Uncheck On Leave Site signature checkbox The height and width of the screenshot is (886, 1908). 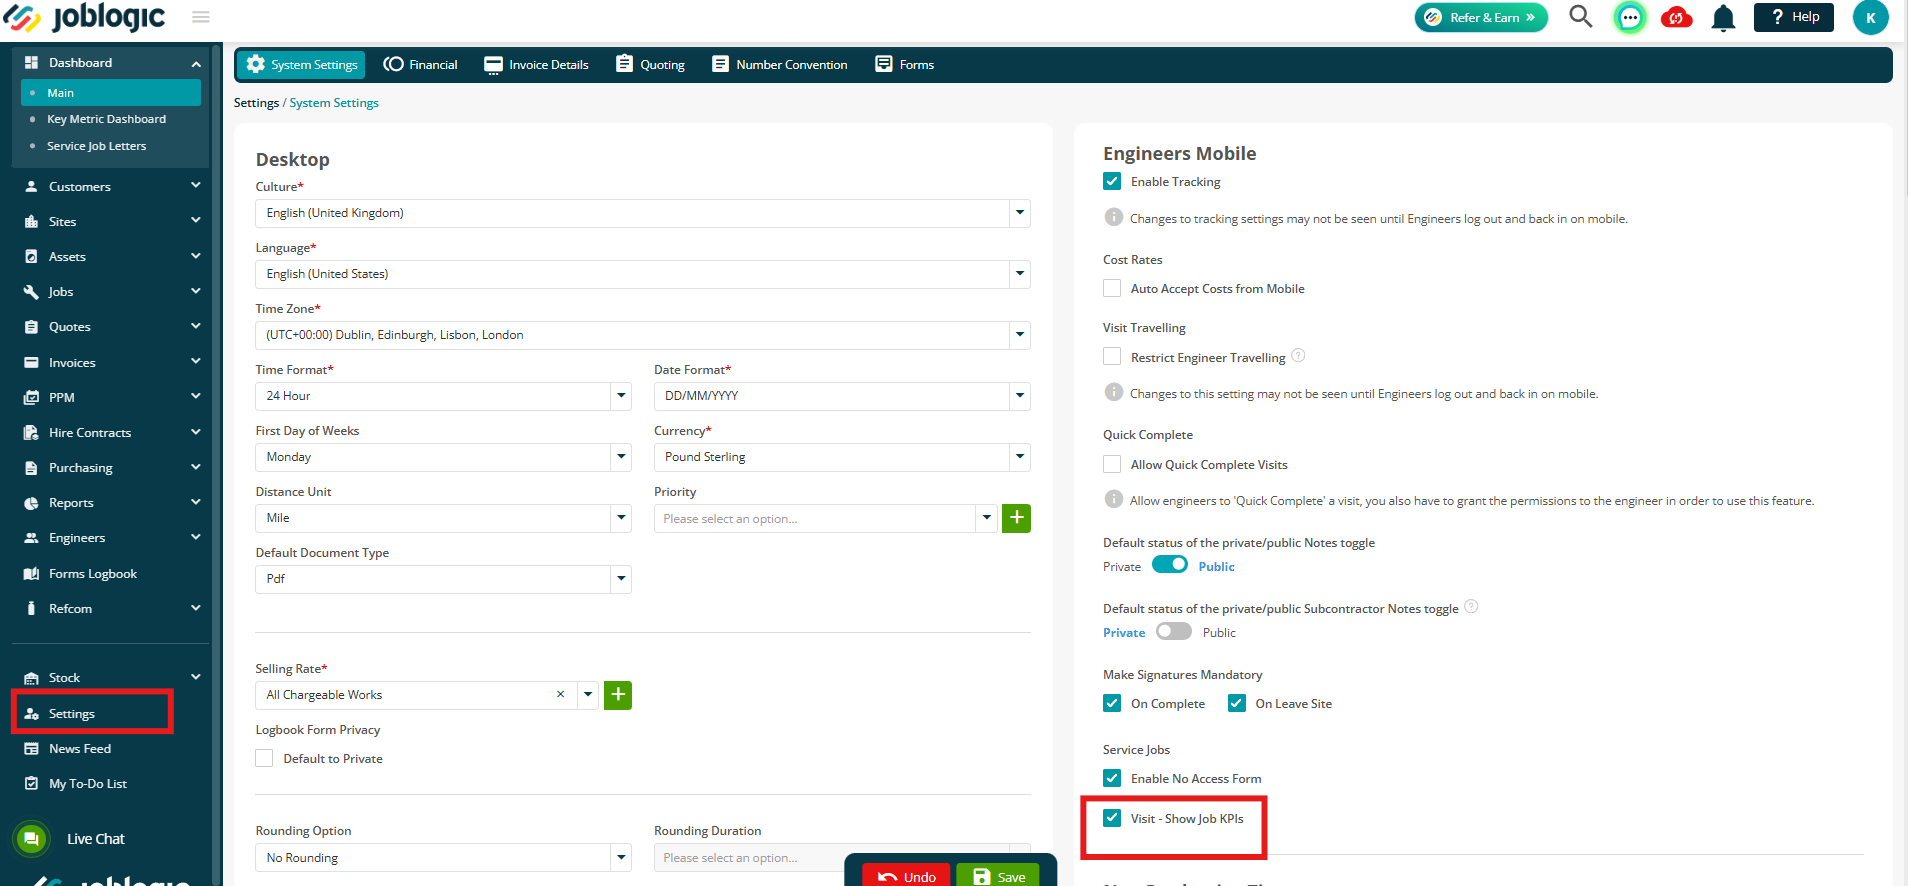click(x=1237, y=703)
